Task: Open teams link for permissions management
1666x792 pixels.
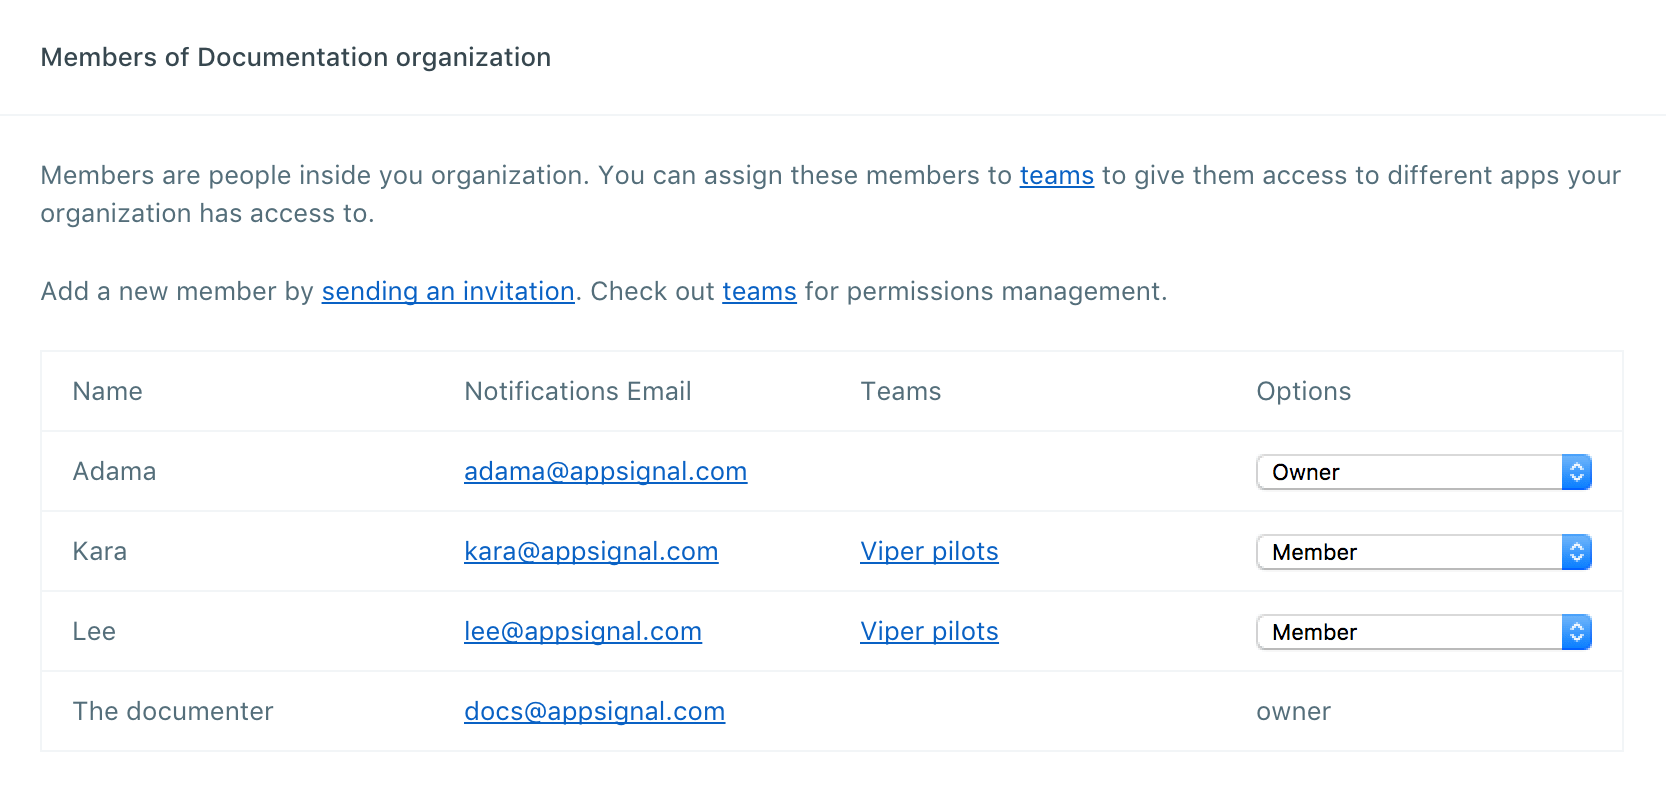Action: click(x=759, y=292)
